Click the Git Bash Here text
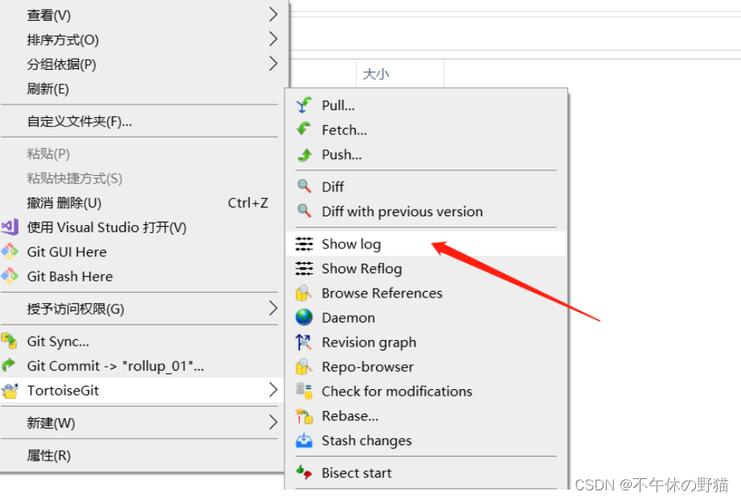 tap(70, 276)
